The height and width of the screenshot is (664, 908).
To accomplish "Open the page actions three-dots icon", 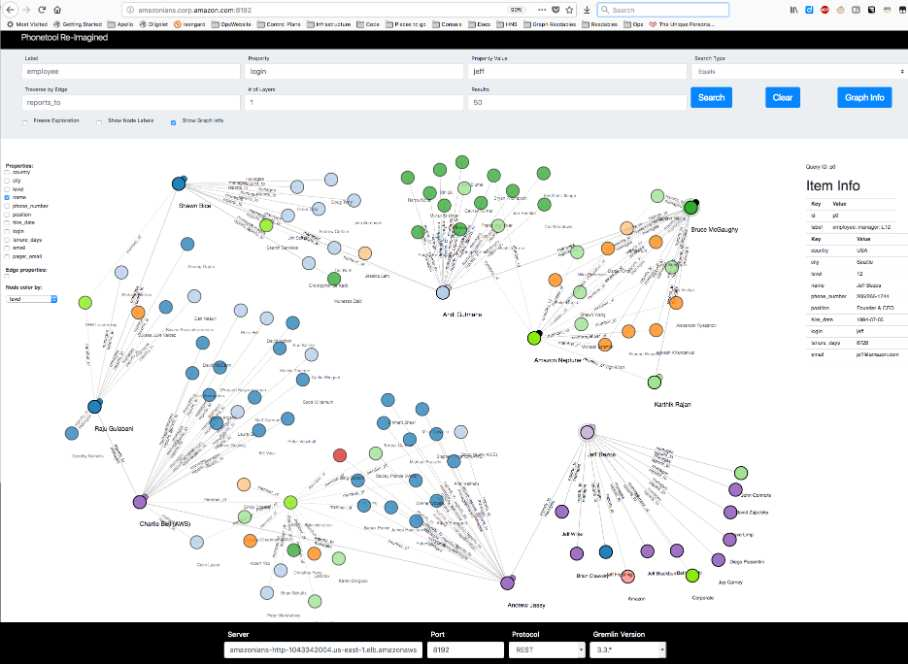I will click(542, 10).
